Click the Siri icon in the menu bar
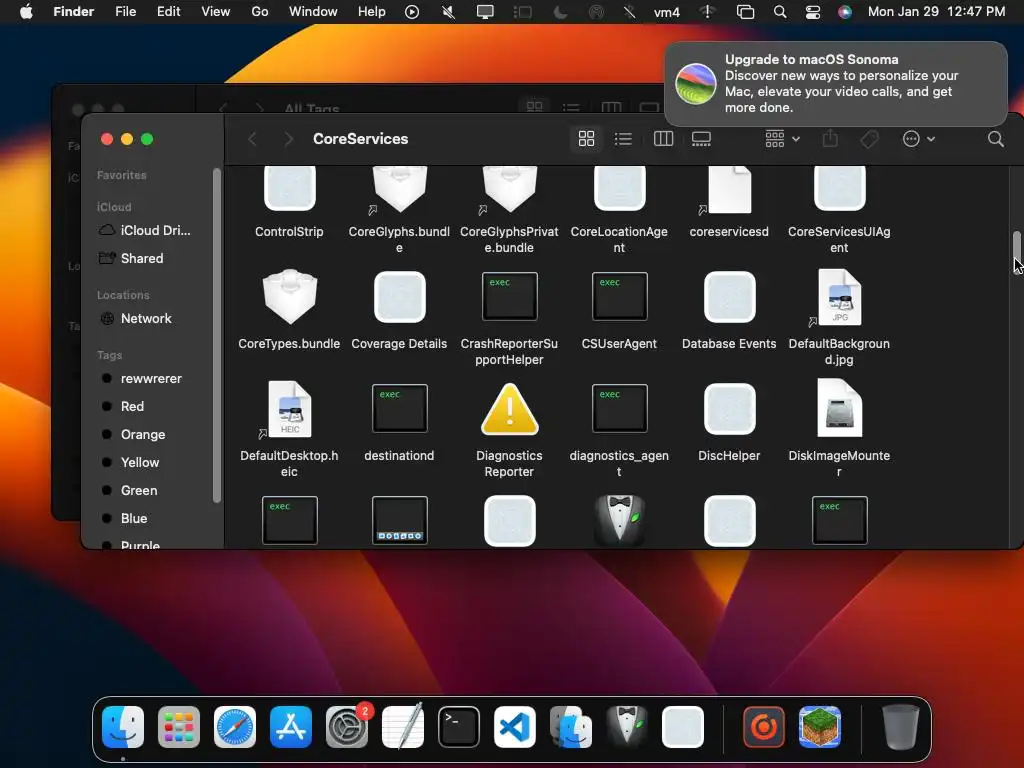This screenshot has width=1024, height=768. click(844, 12)
